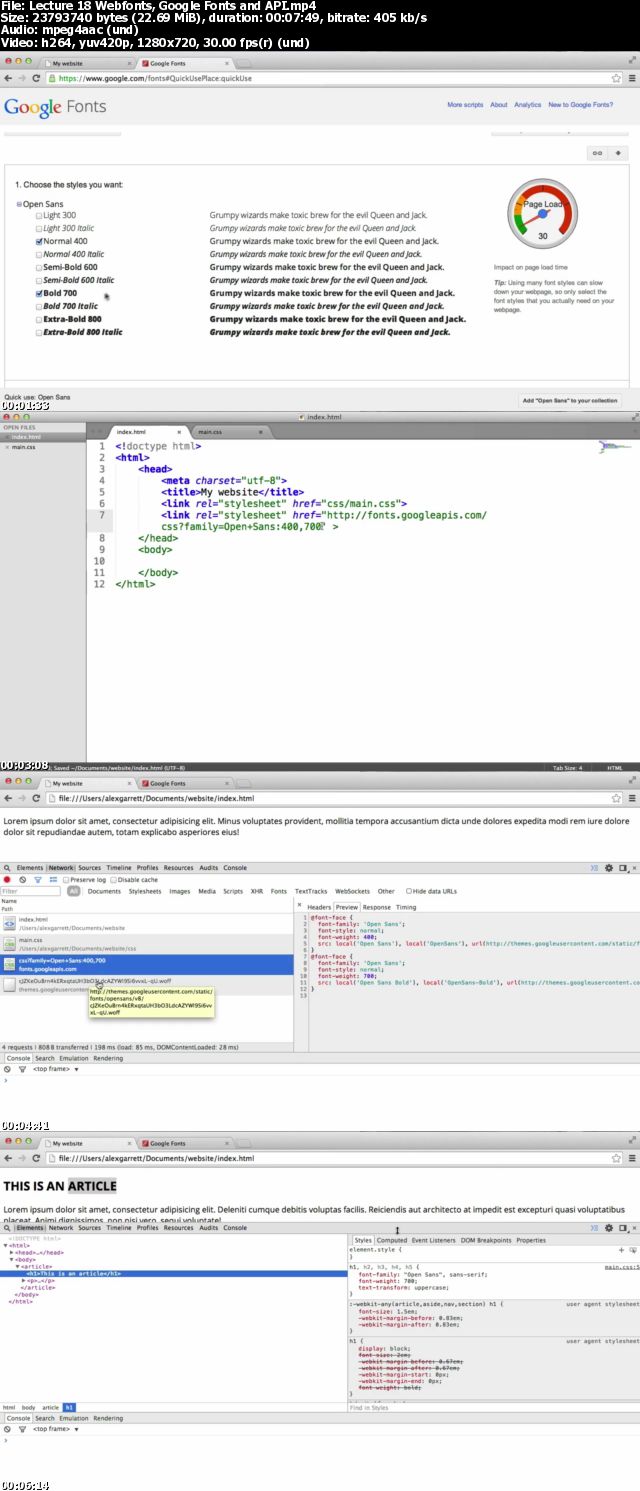640x1491 pixels.
Task: Select body in the Elements breadcrumb bar
Action: 29,1407
